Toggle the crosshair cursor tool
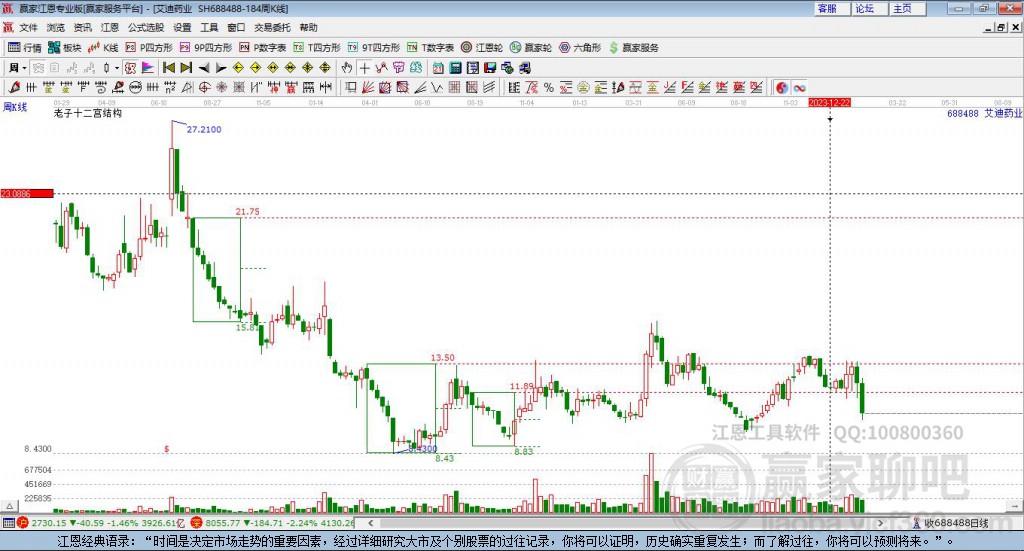The width and height of the screenshot is (1024, 551). coord(364,68)
